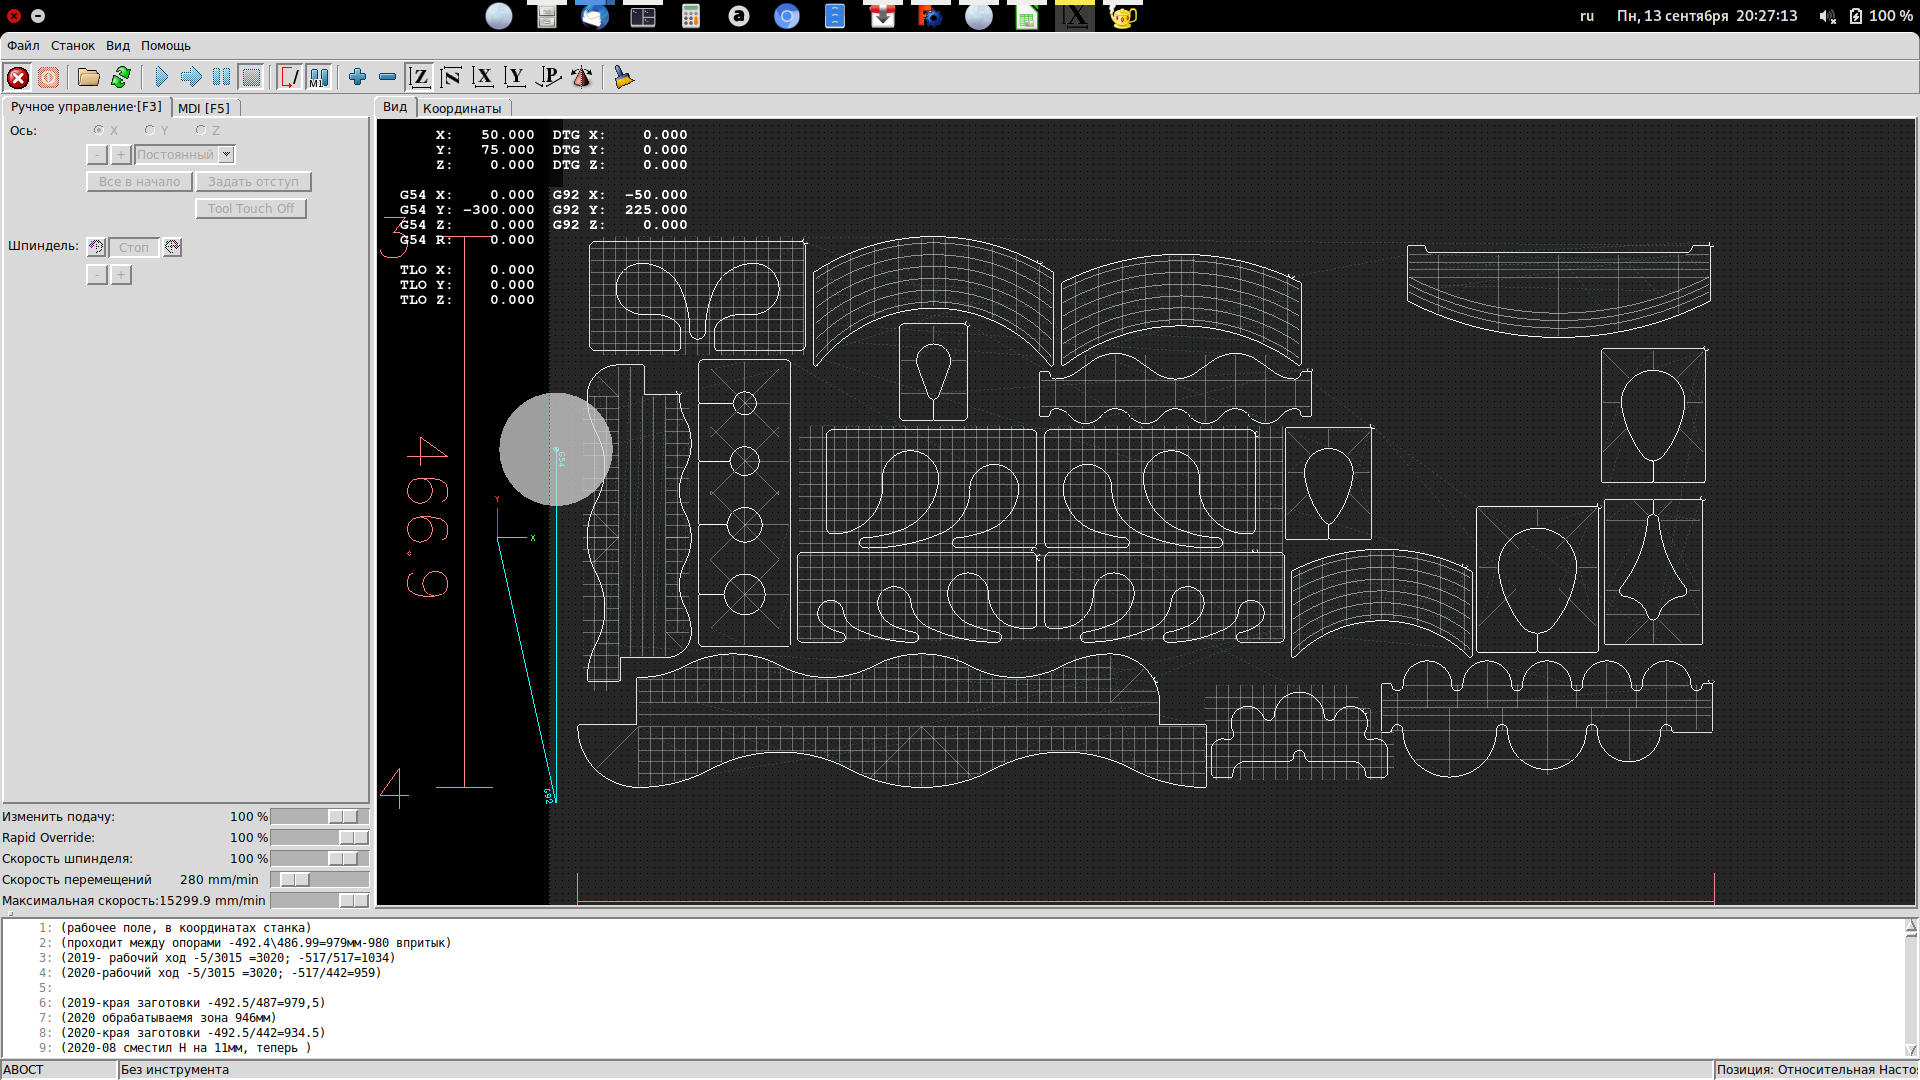Open the Файл menu
This screenshot has height=1080, width=1920.
tap(23, 46)
